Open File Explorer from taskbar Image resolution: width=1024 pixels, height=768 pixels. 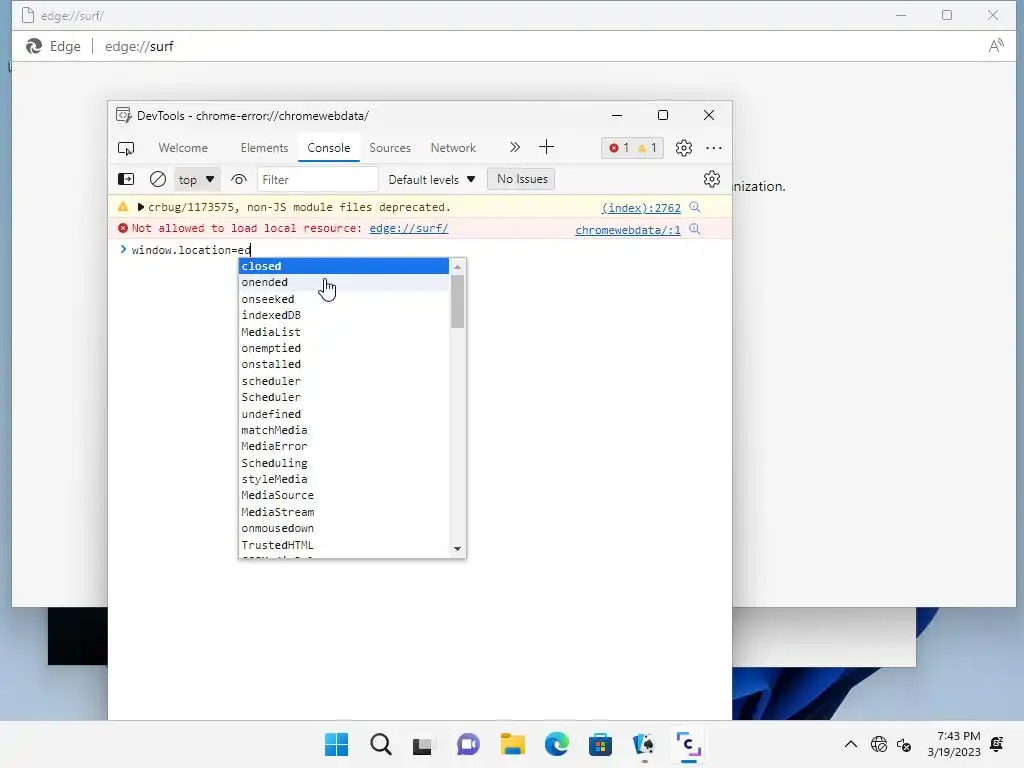513,744
